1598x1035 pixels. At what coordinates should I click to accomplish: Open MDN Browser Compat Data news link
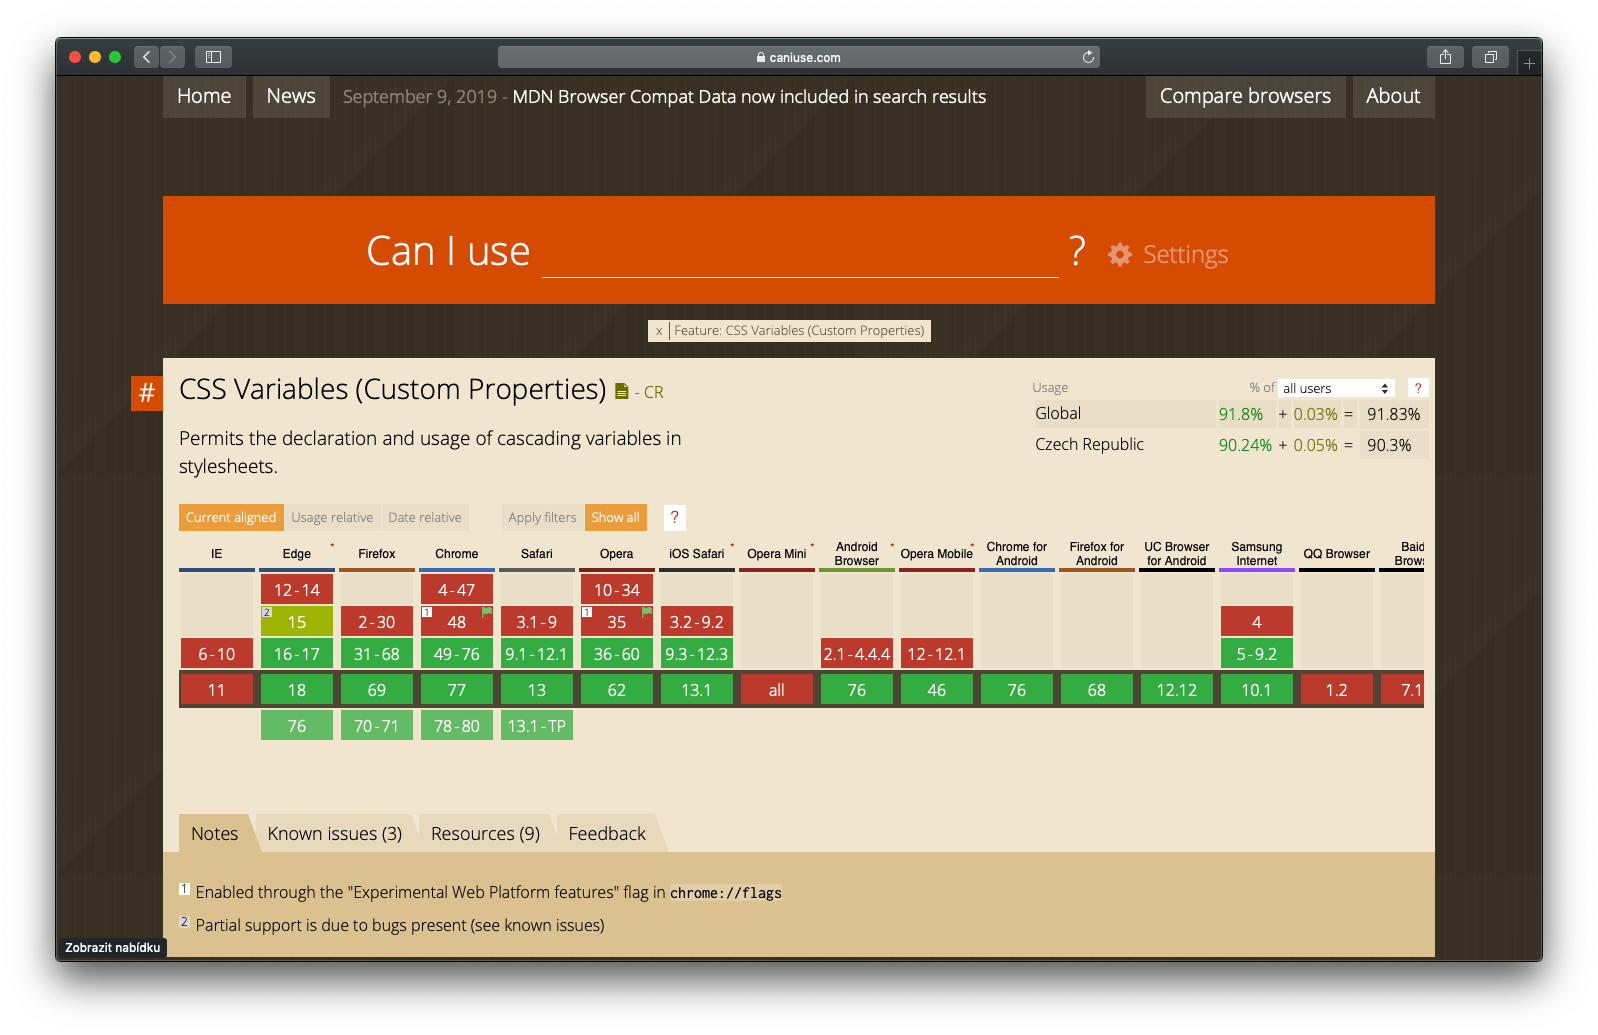749,97
